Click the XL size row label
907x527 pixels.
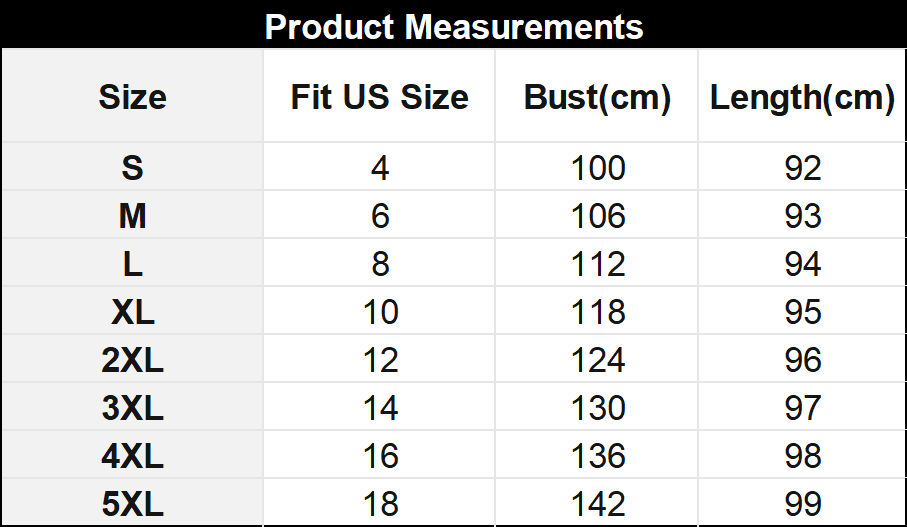pyautogui.click(x=132, y=312)
